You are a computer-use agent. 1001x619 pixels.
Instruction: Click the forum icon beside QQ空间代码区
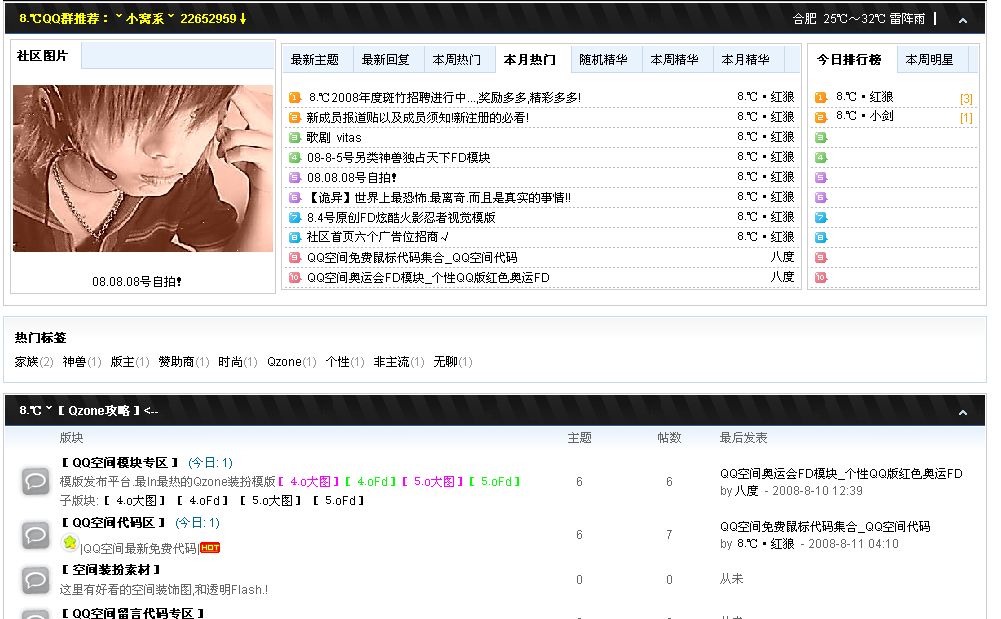[36, 535]
